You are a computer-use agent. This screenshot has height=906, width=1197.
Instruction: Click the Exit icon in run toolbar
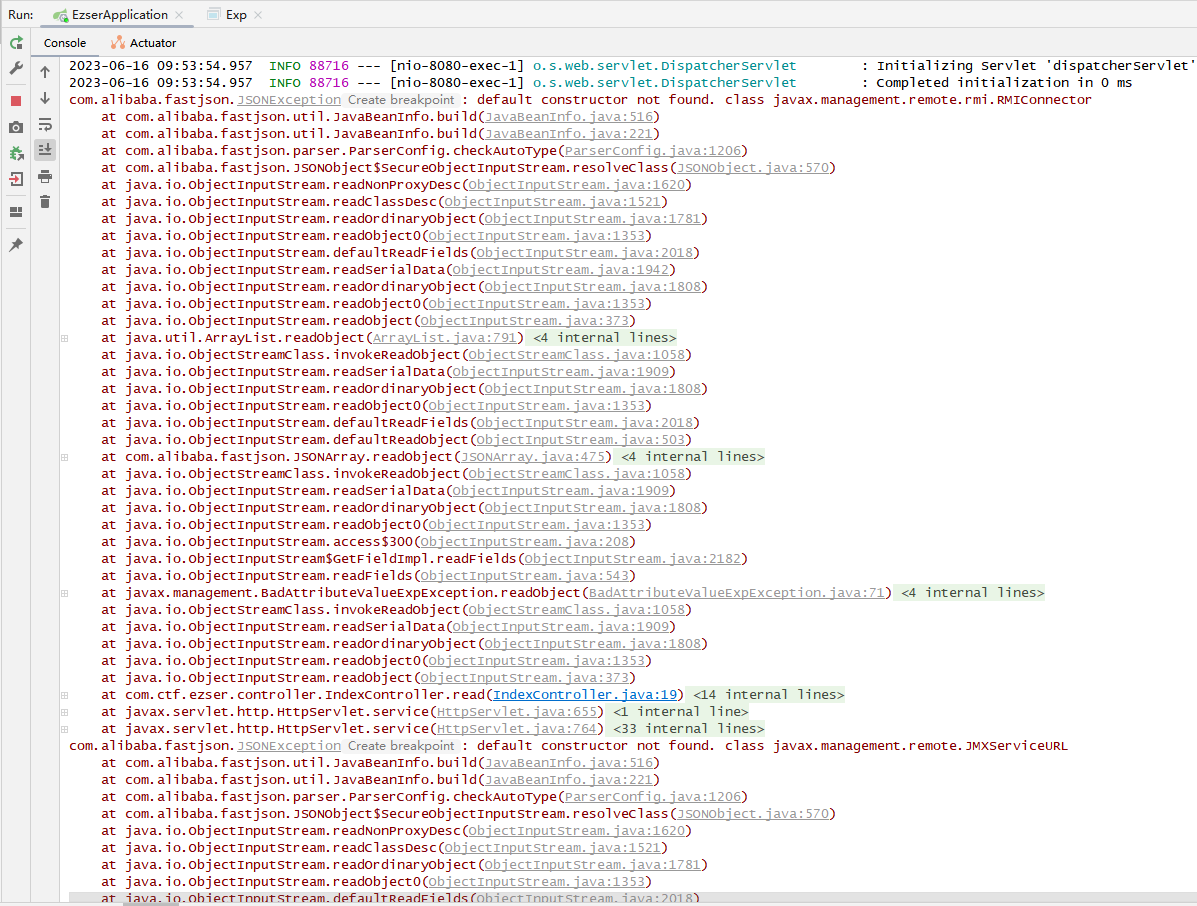tap(16, 180)
